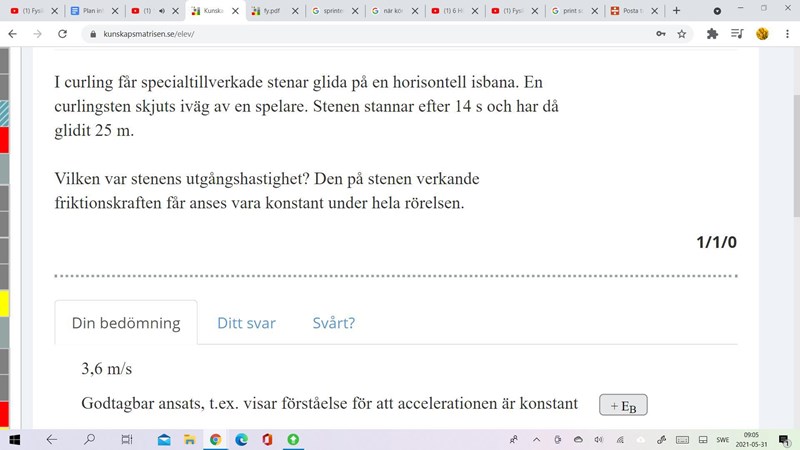Image resolution: width=800 pixels, height=450 pixels.
Task: Launch Microsoft Edge from the taskbar
Action: tap(241, 439)
